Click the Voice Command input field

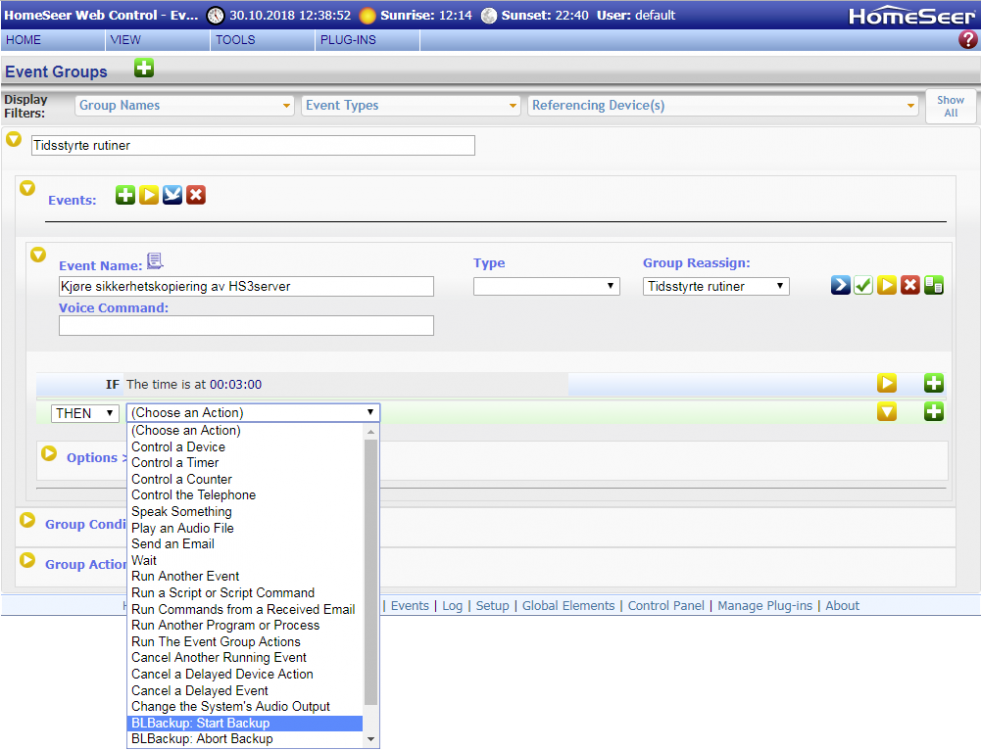point(246,326)
